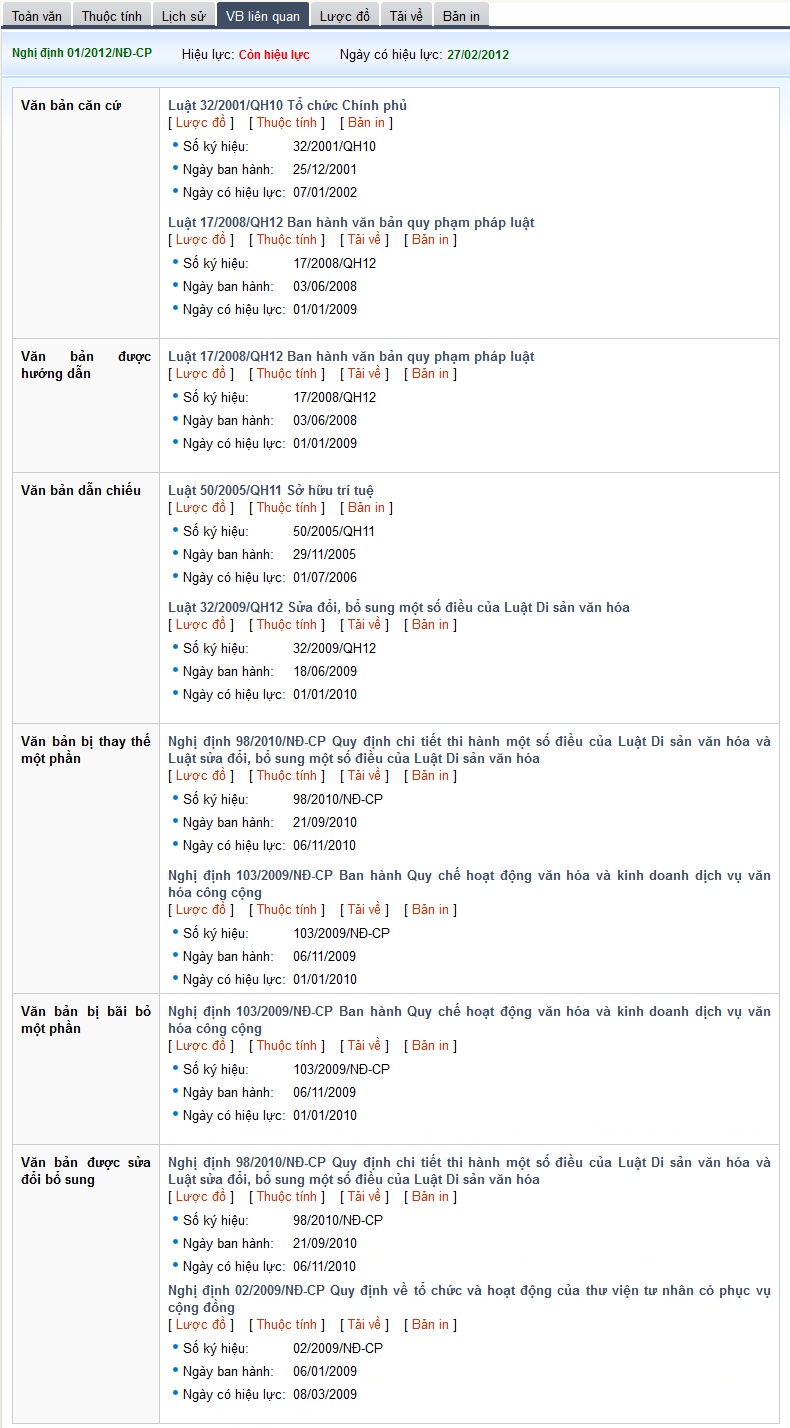Click Bản in under Nghị định 02/2009/NĐ-CP
The height and width of the screenshot is (1428, 790).
430,1324
